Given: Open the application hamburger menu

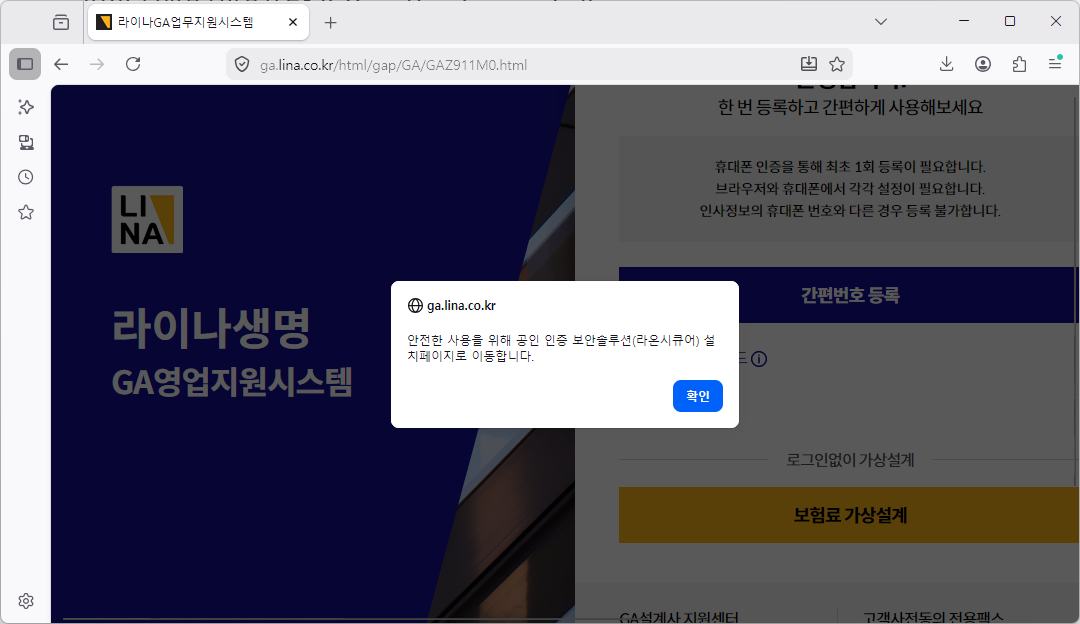Looking at the screenshot, I should pyautogui.click(x=1055, y=63).
